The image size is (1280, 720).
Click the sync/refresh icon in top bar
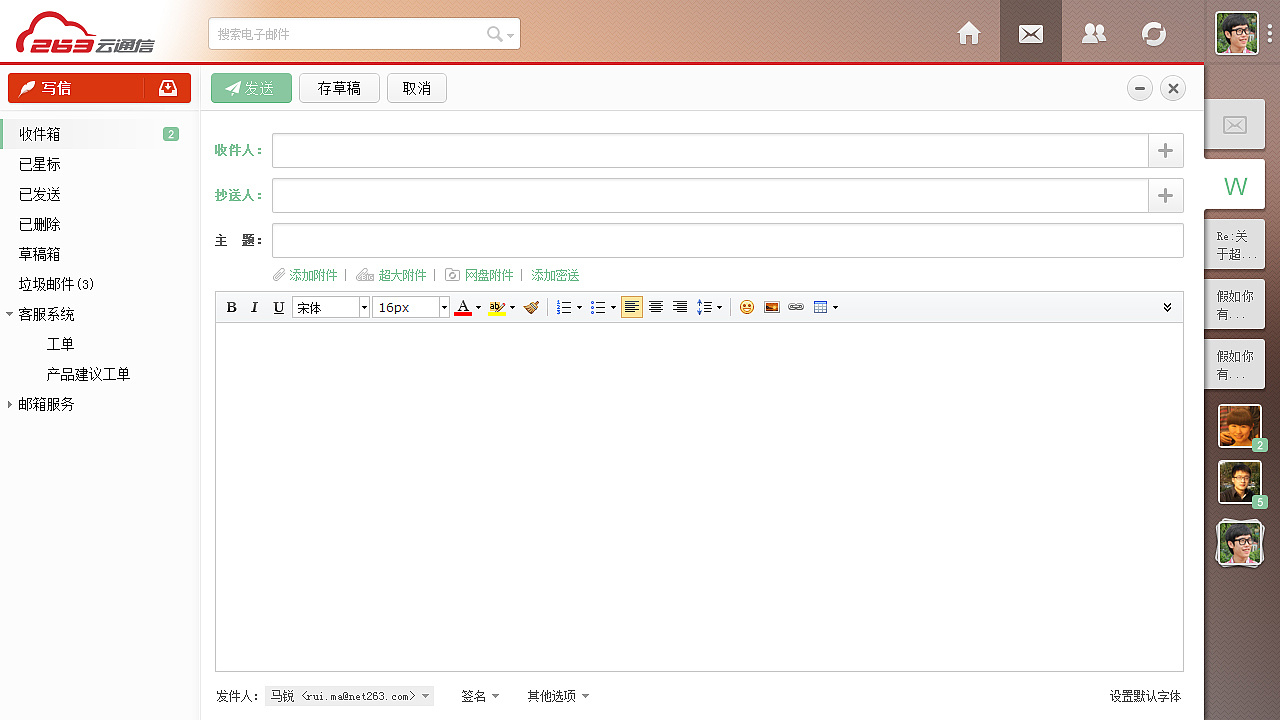click(1154, 33)
